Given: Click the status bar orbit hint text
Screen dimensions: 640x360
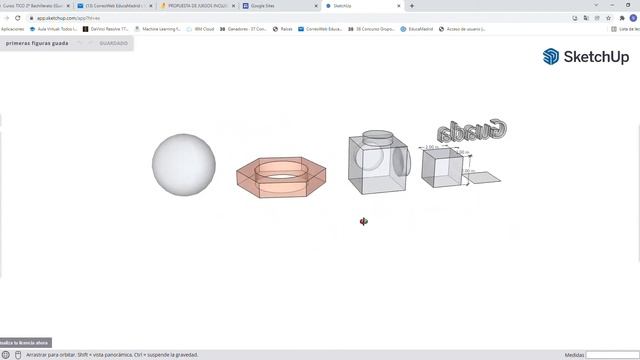Looking at the screenshot, I should [x=112, y=355].
